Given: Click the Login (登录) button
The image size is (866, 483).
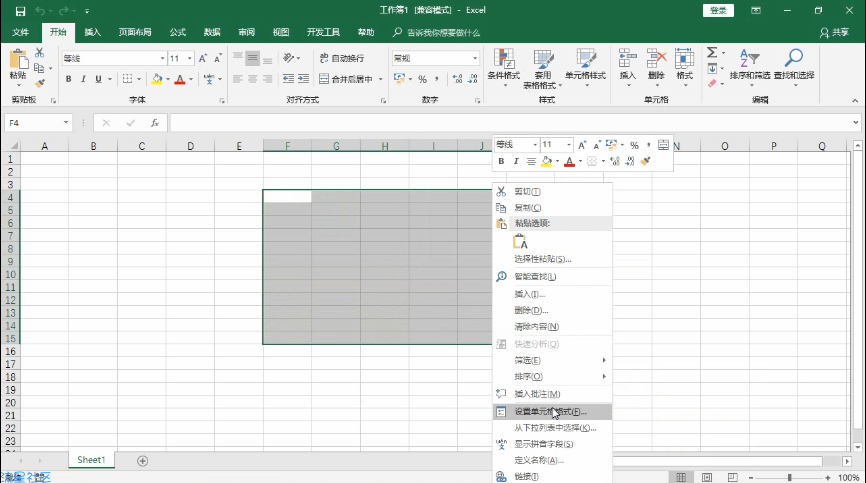Looking at the screenshot, I should [718, 10].
